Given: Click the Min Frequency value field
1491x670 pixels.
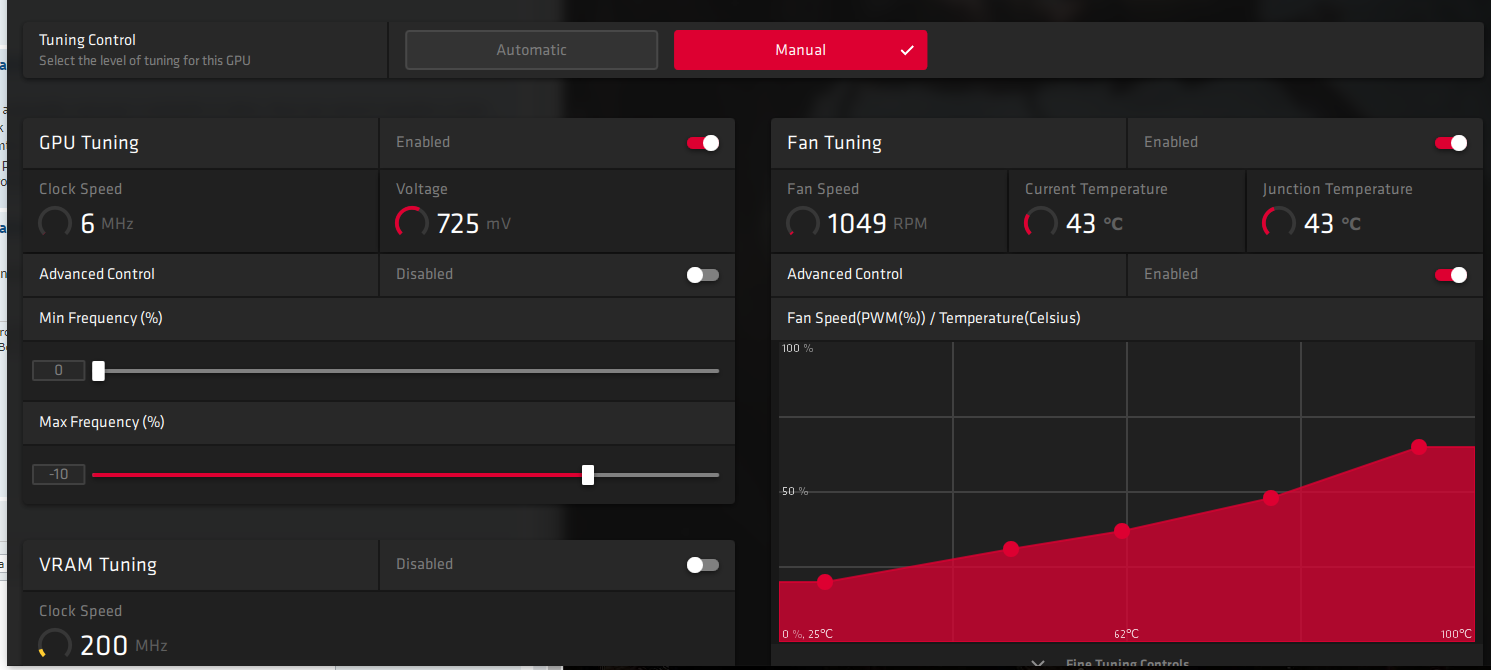Looking at the screenshot, I should pyautogui.click(x=59, y=371).
